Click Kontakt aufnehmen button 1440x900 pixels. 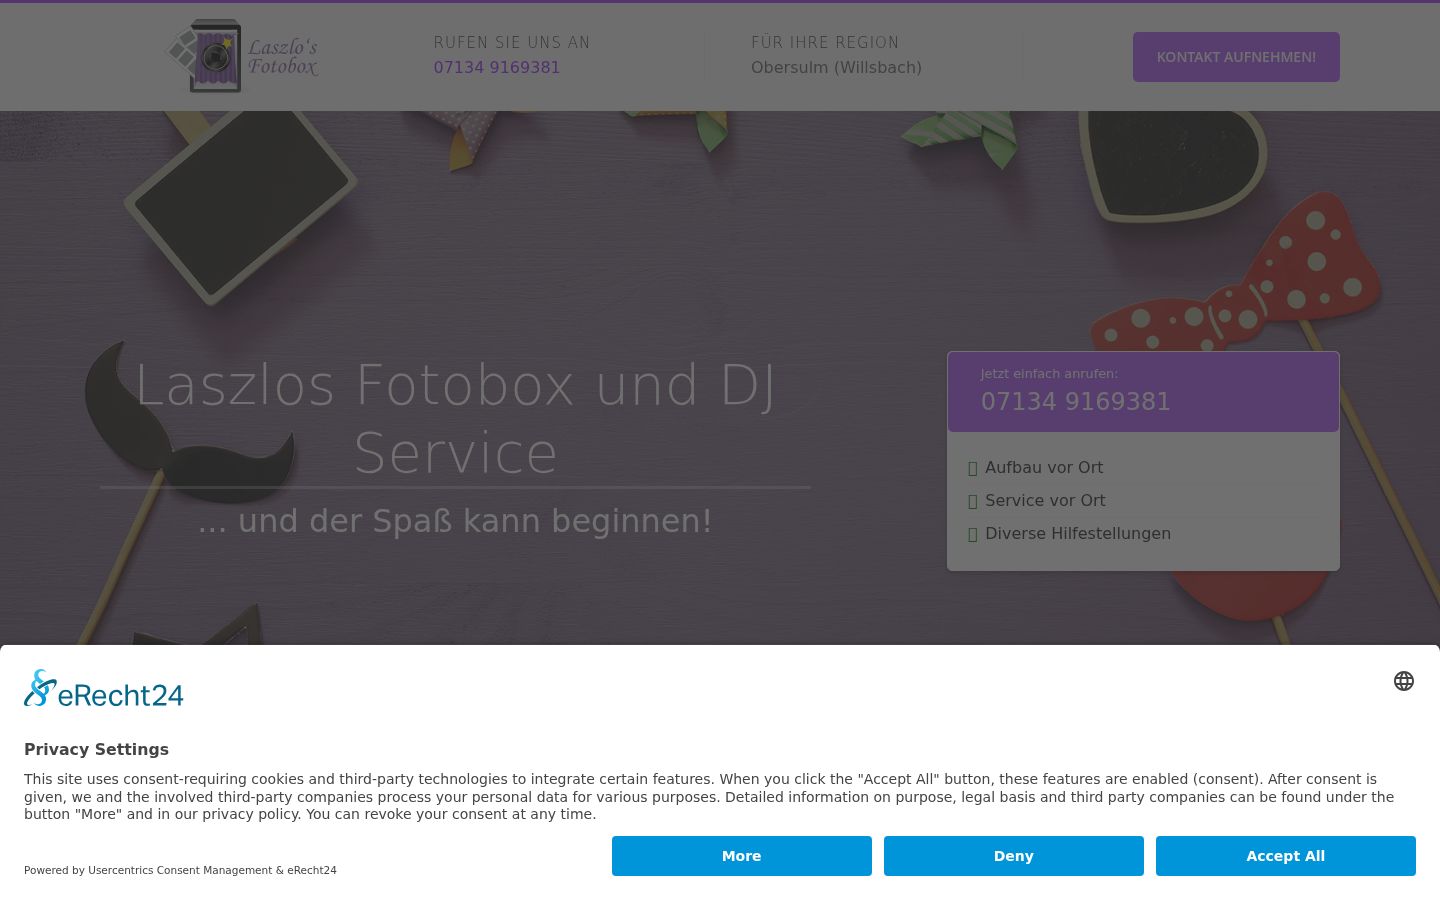pos(1236,57)
